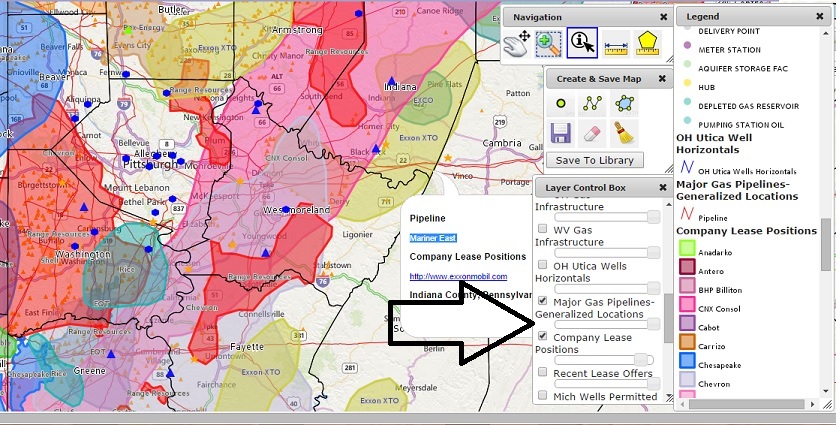Image resolution: width=836 pixels, height=425 pixels.
Task: Click the Save To Library button
Action: click(594, 160)
